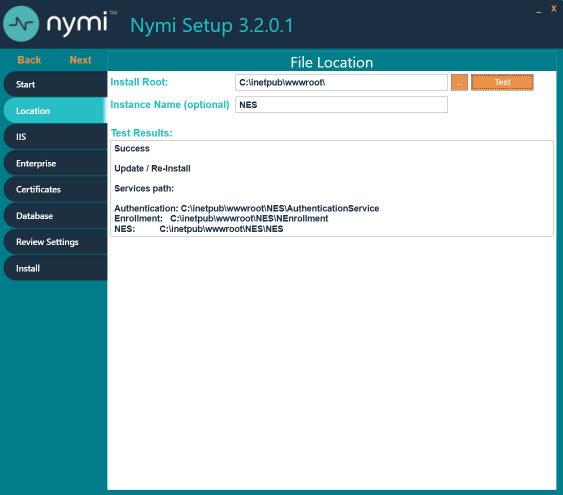
Task: Click the Nymi Setup 3.2.0.1 title text
Action: coord(212,25)
